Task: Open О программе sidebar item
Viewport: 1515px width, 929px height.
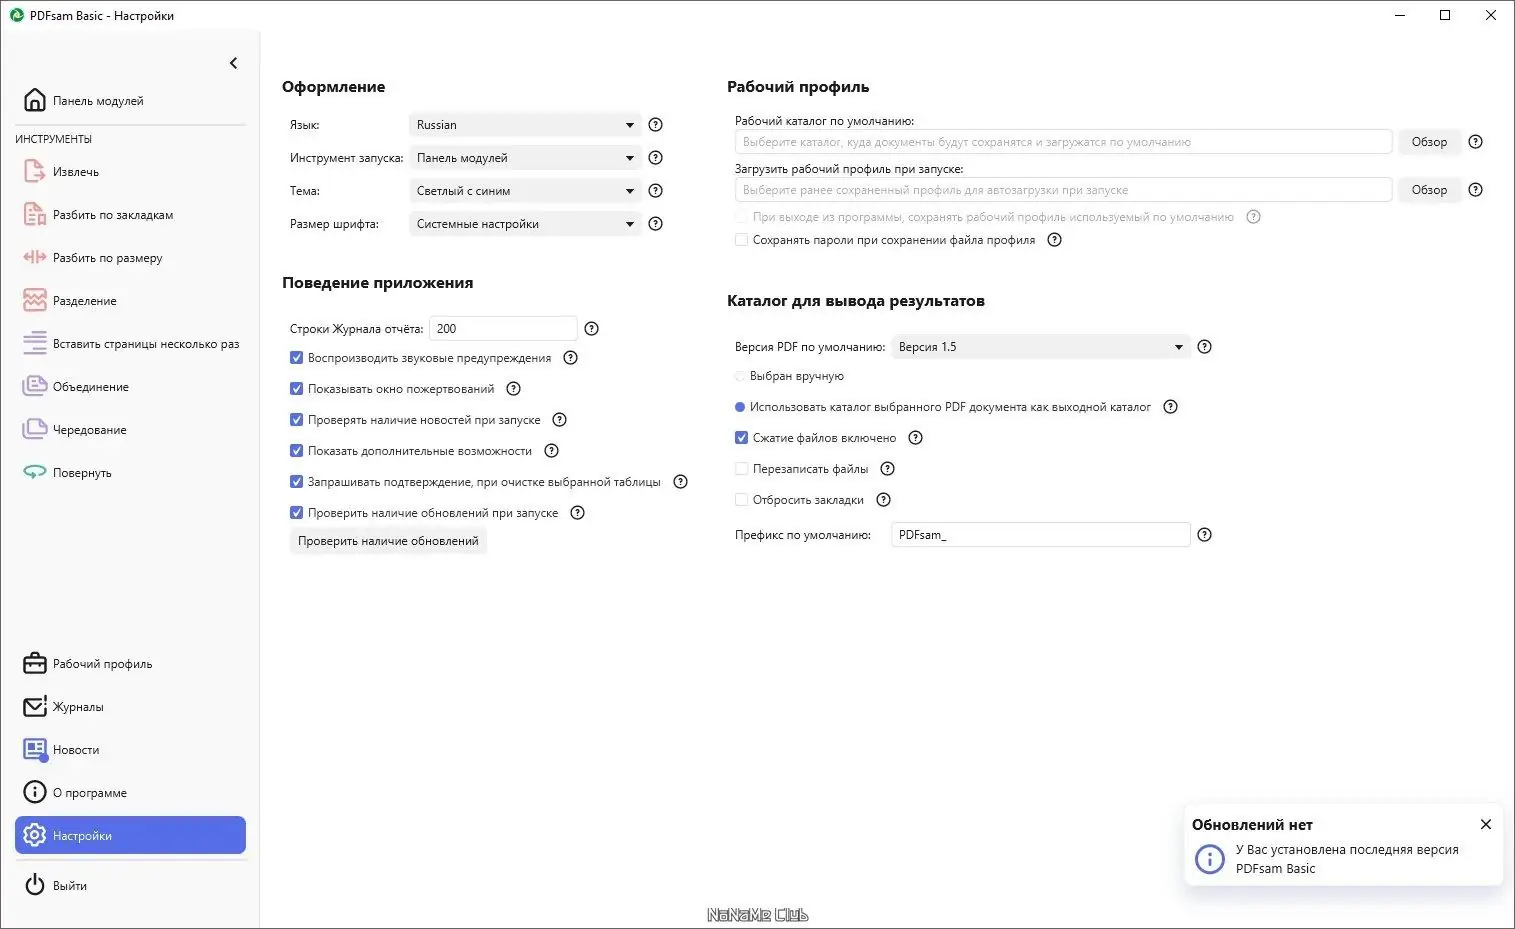Action: tap(90, 793)
